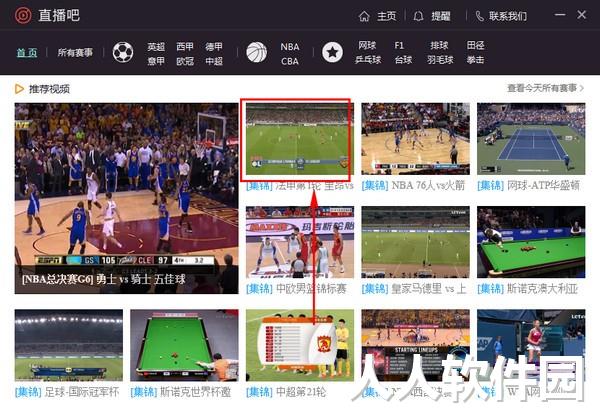Click the 皇家马德里 vs 上 title link
The width and height of the screenshot is (600, 412).
tap(414, 288)
